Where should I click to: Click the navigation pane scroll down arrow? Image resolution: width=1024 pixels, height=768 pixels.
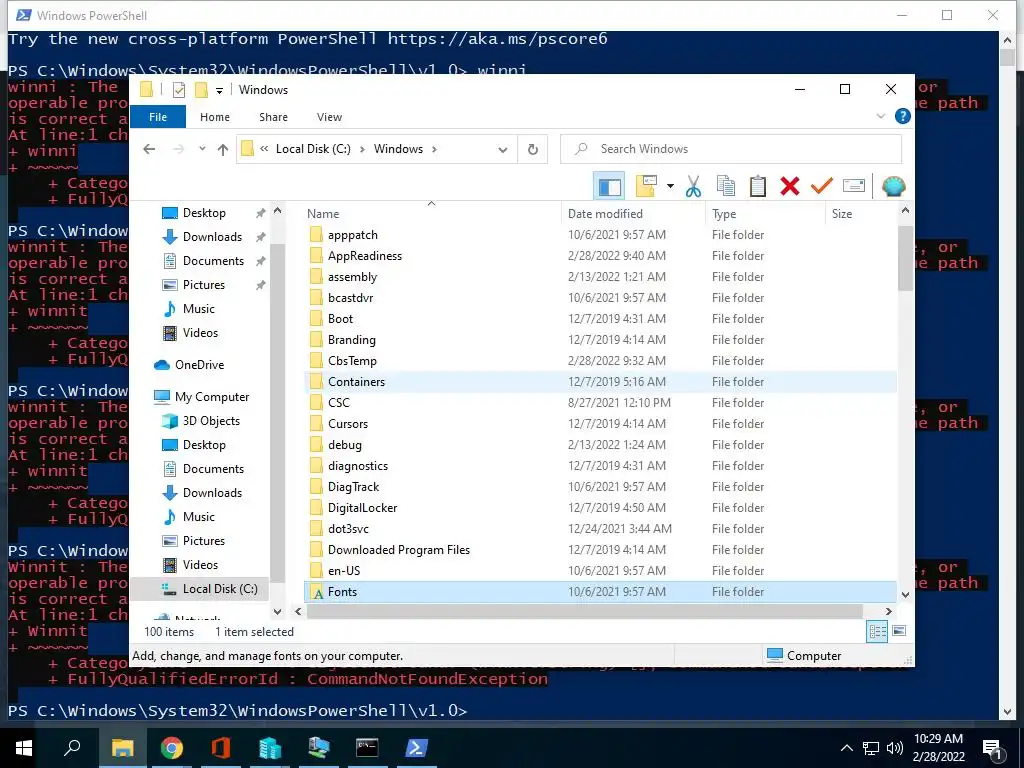tap(278, 611)
